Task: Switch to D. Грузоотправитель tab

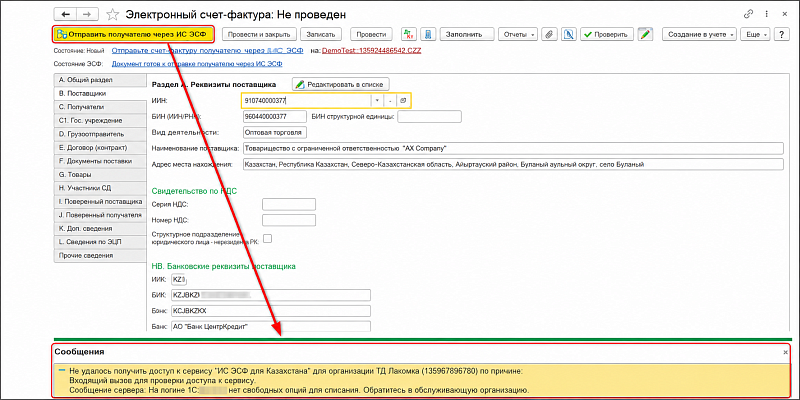Action: tap(100, 134)
